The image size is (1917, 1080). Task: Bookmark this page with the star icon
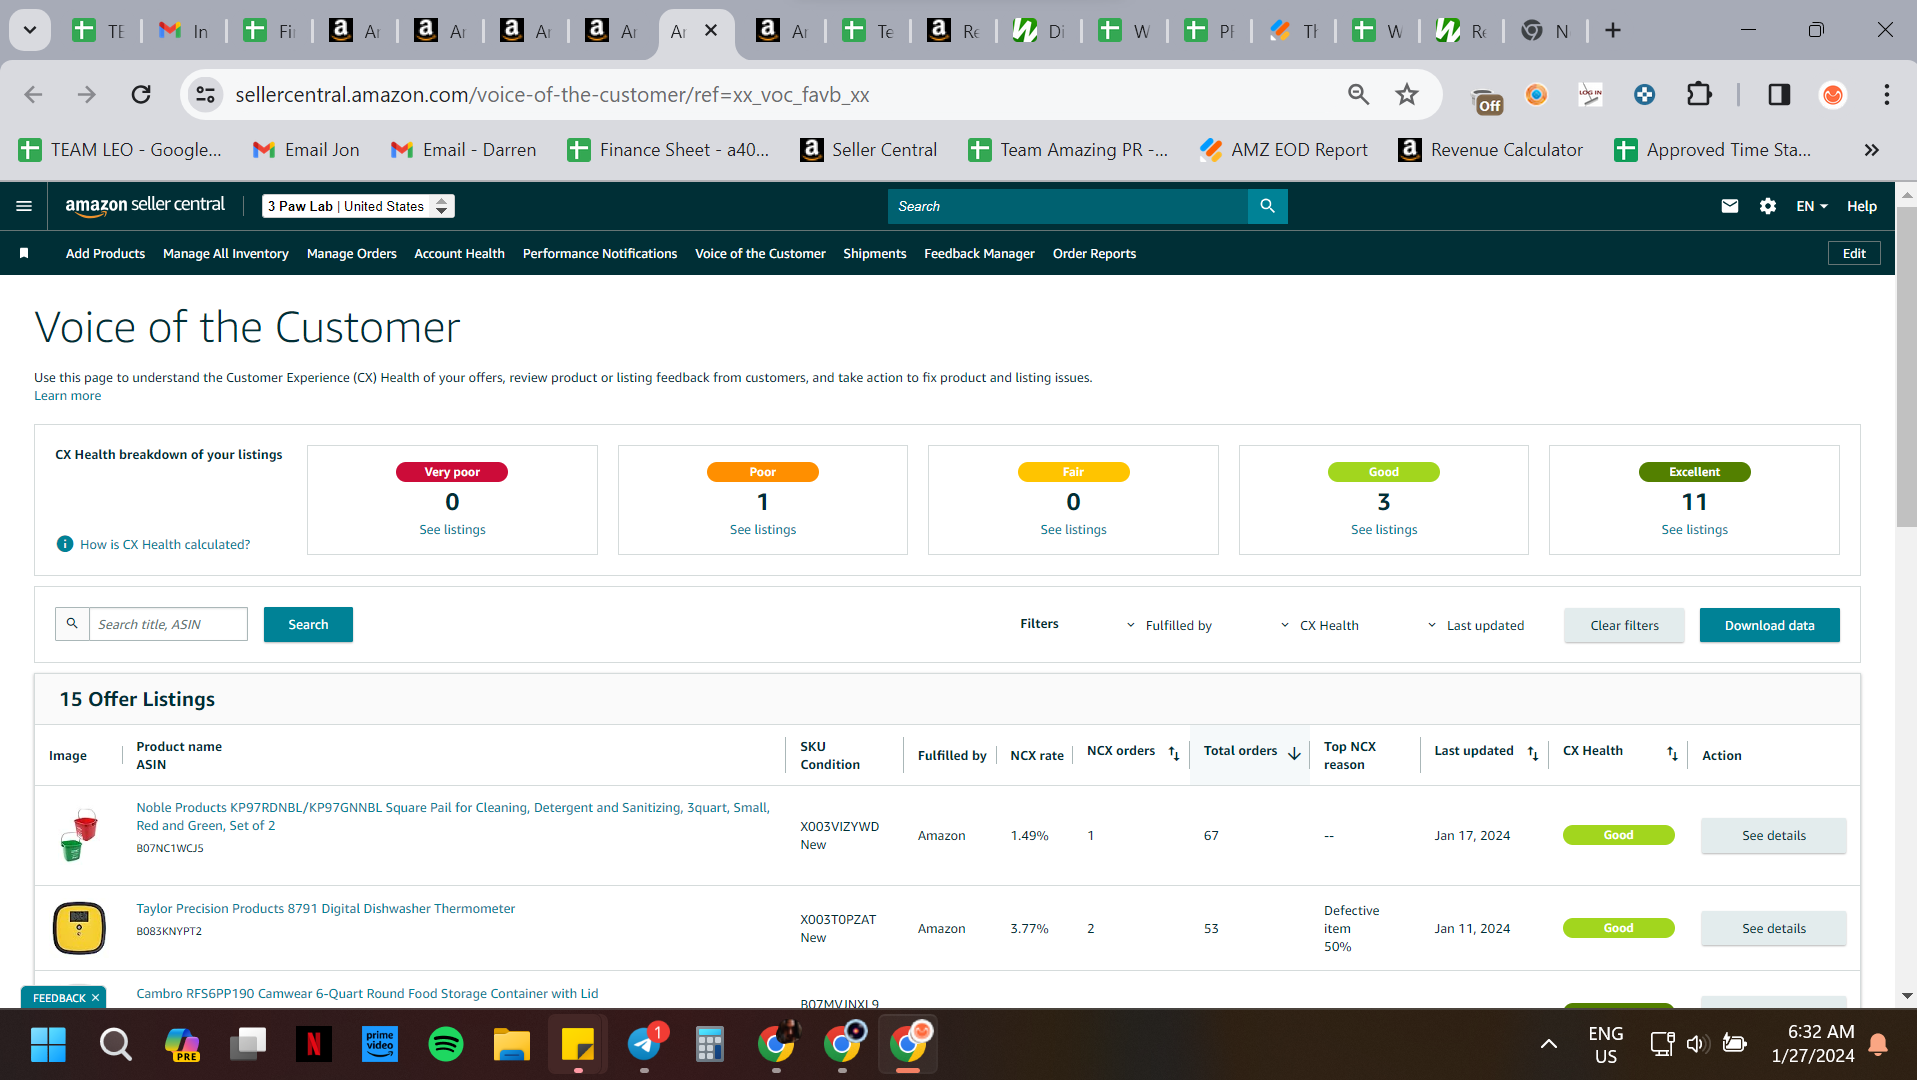pos(1407,95)
